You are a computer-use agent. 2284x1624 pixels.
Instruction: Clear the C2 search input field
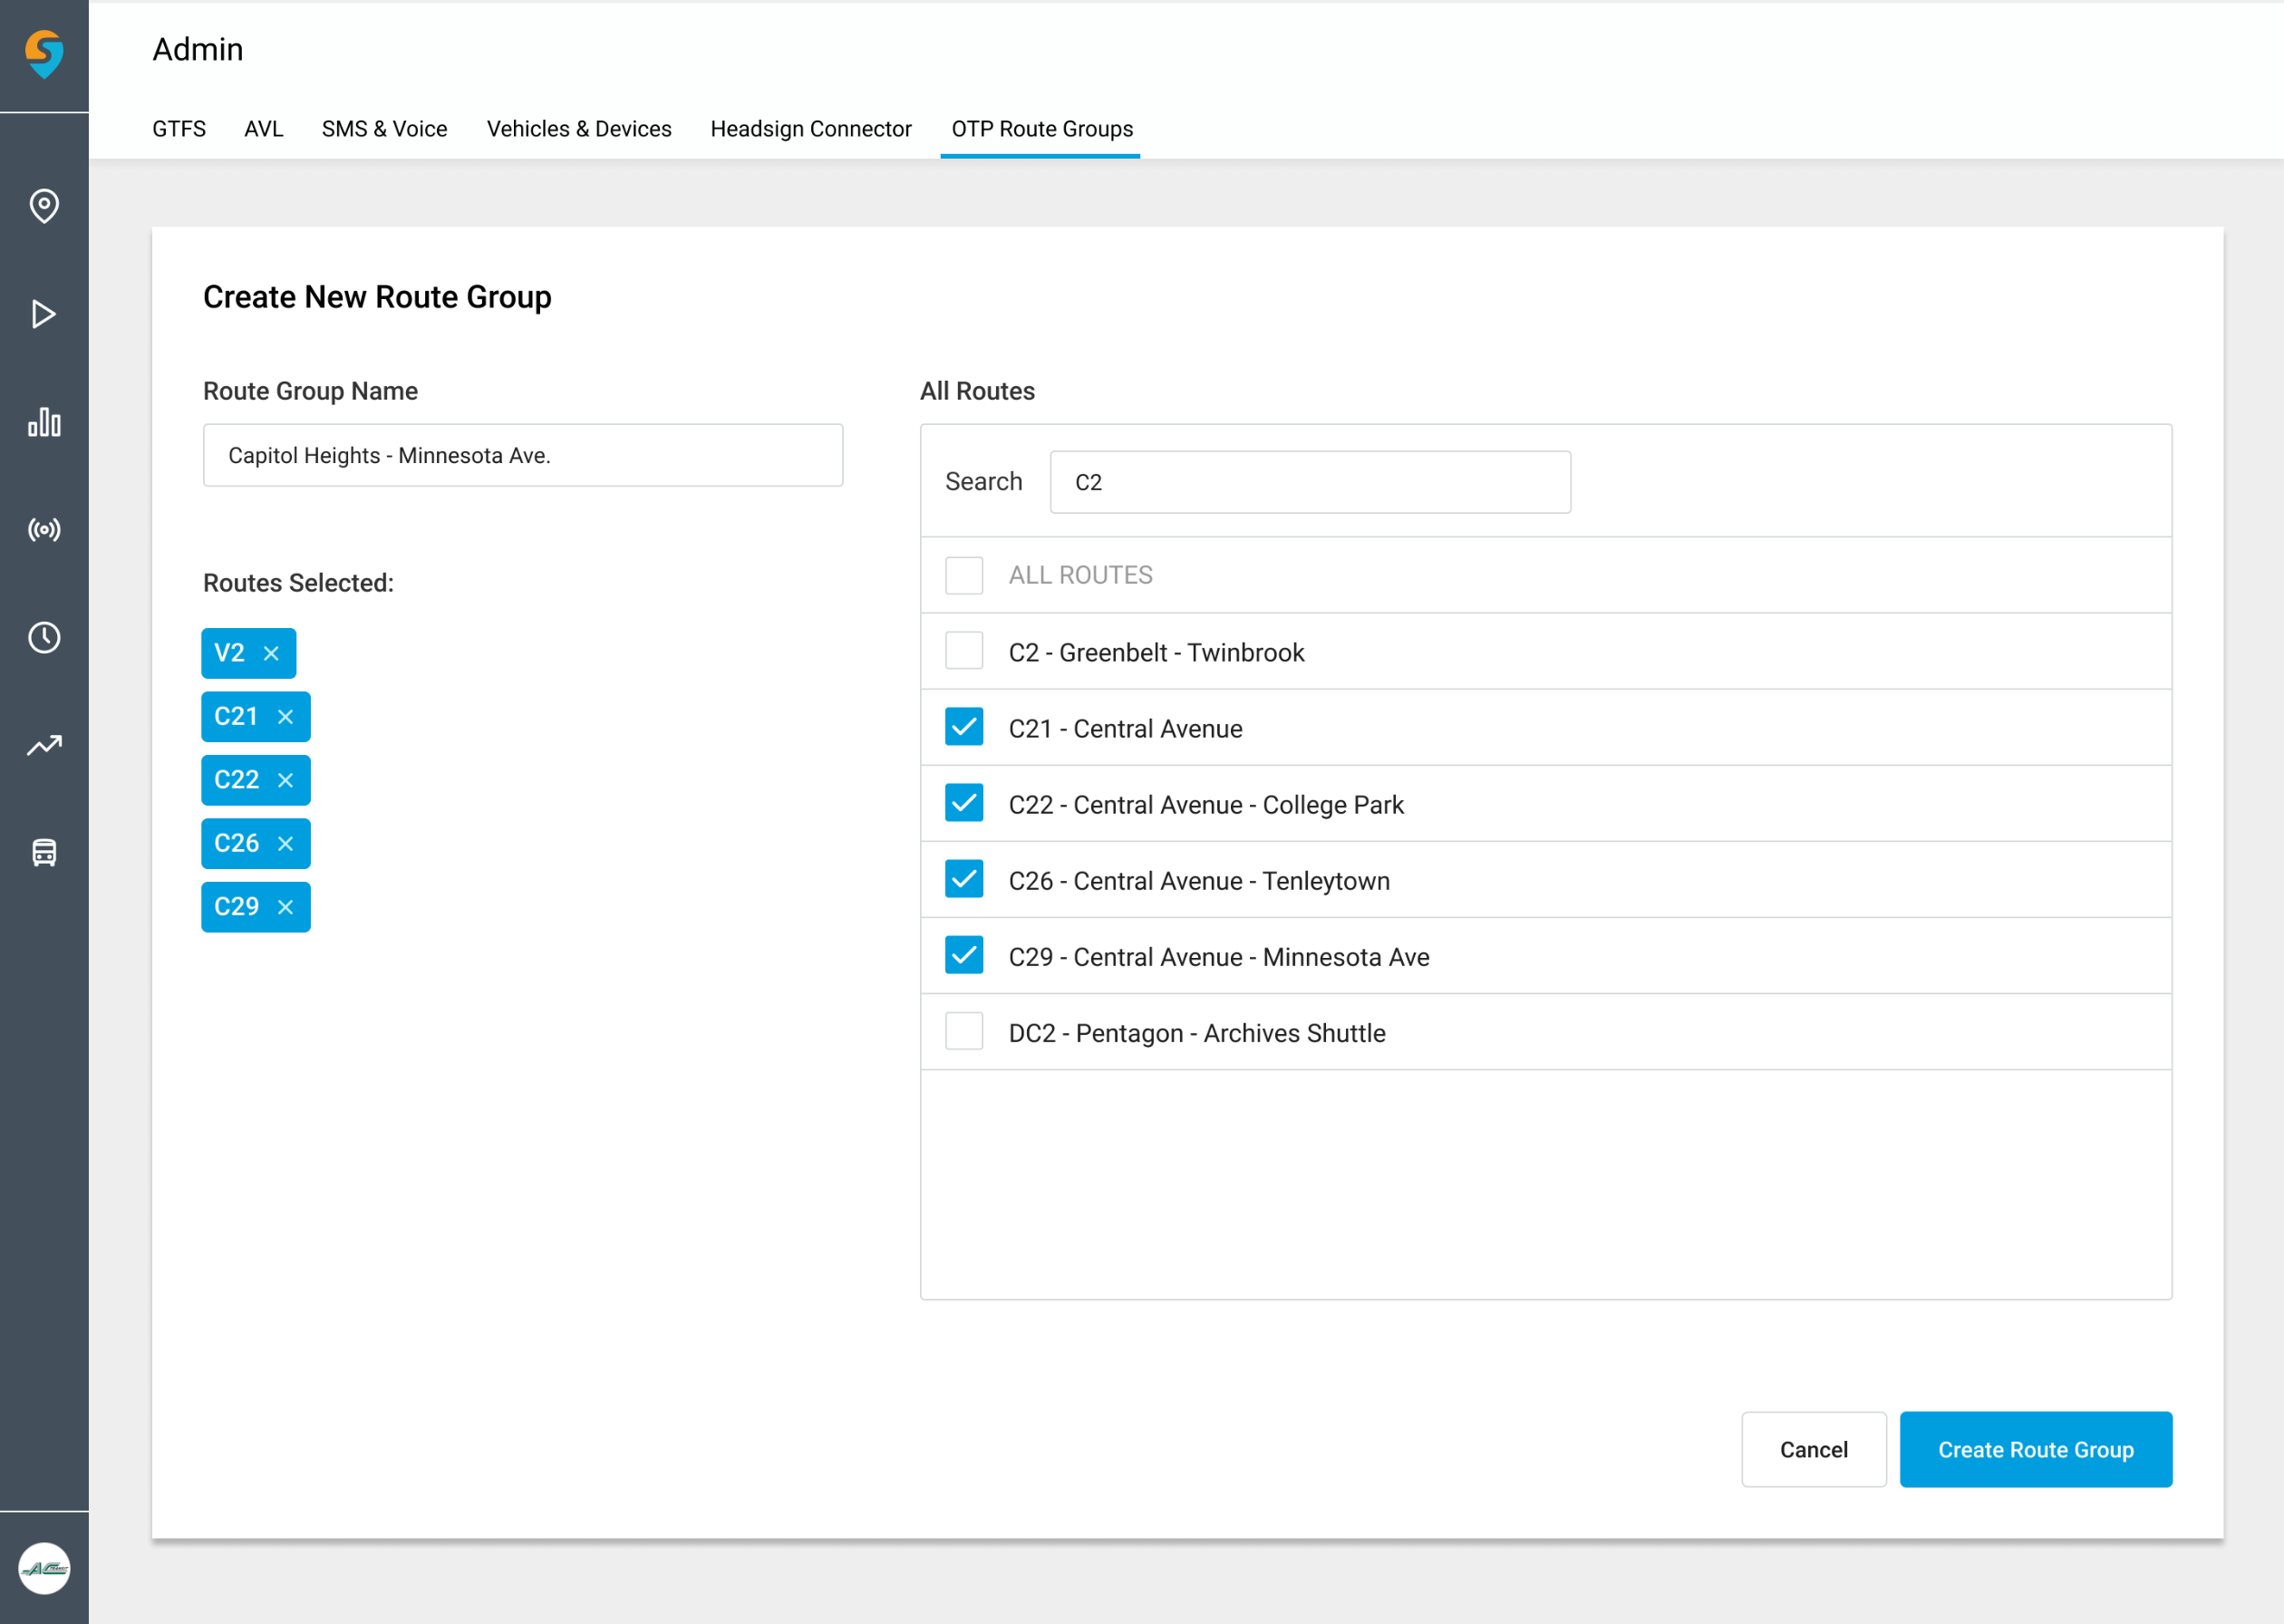point(1309,479)
